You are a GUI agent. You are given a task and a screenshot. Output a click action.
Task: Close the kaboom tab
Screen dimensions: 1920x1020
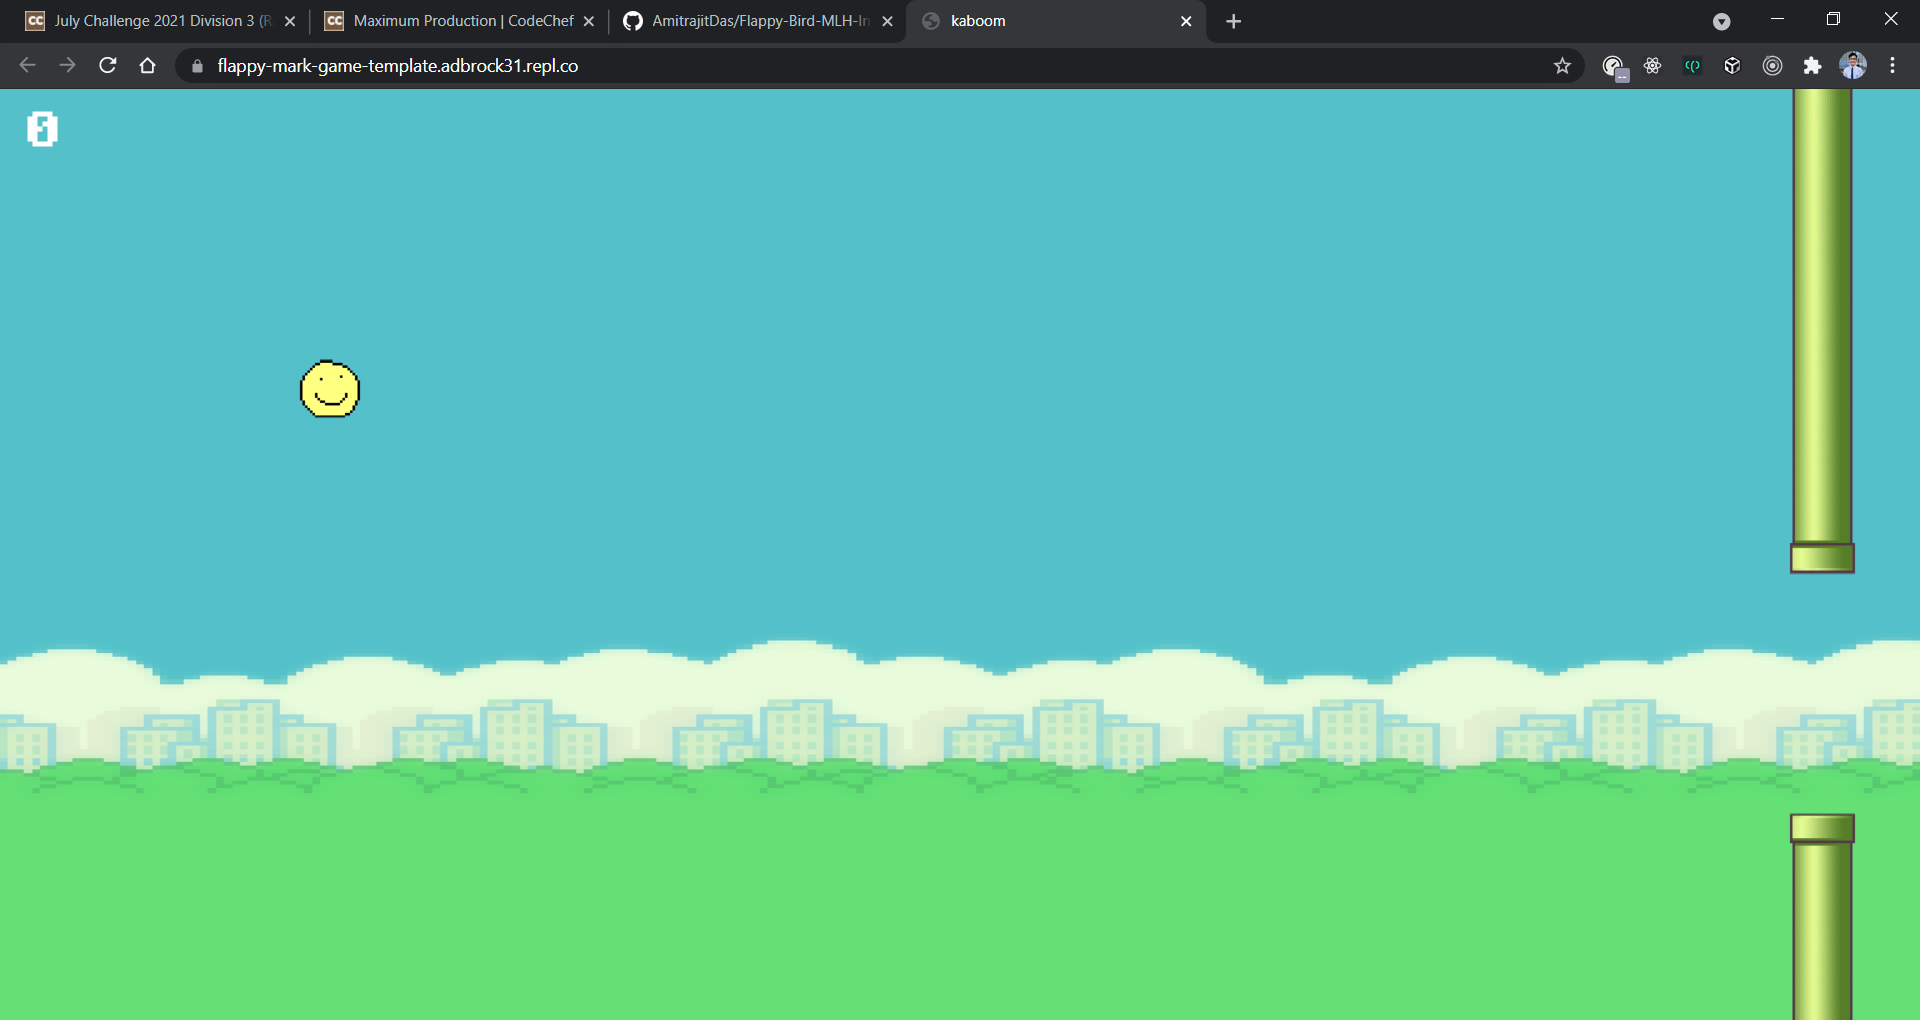1186,21
